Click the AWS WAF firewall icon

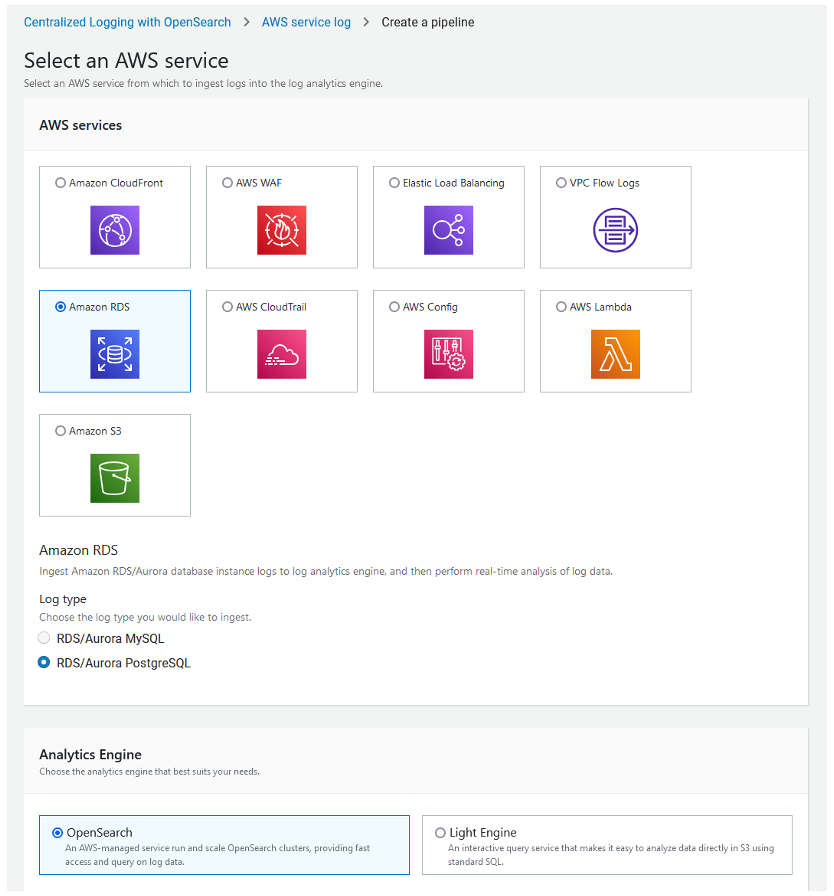pos(281,230)
